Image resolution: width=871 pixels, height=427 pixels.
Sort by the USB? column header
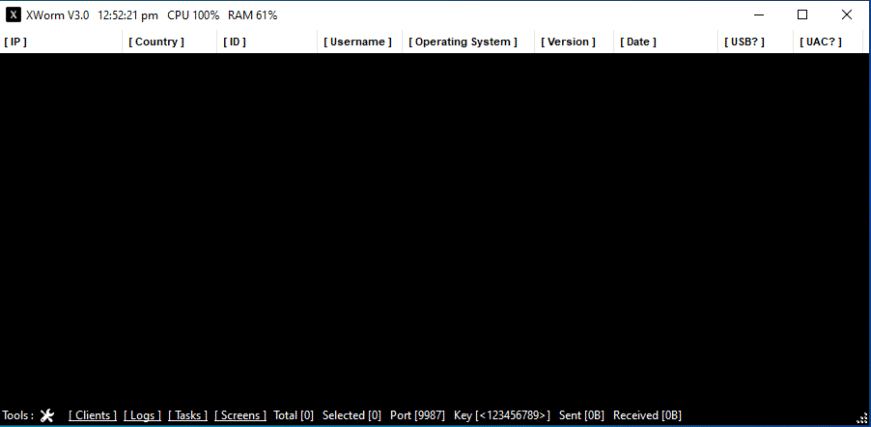755,42
